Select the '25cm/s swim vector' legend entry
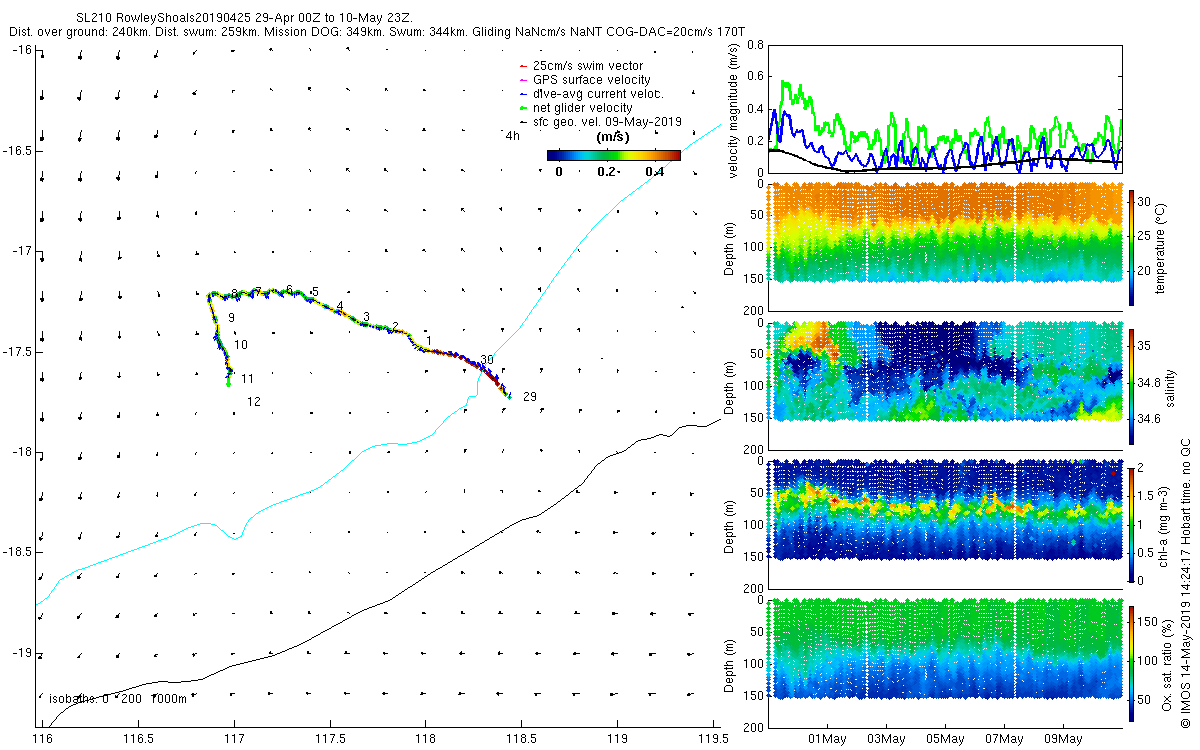Screen dimensions: 1200x750 tap(588, 65)
